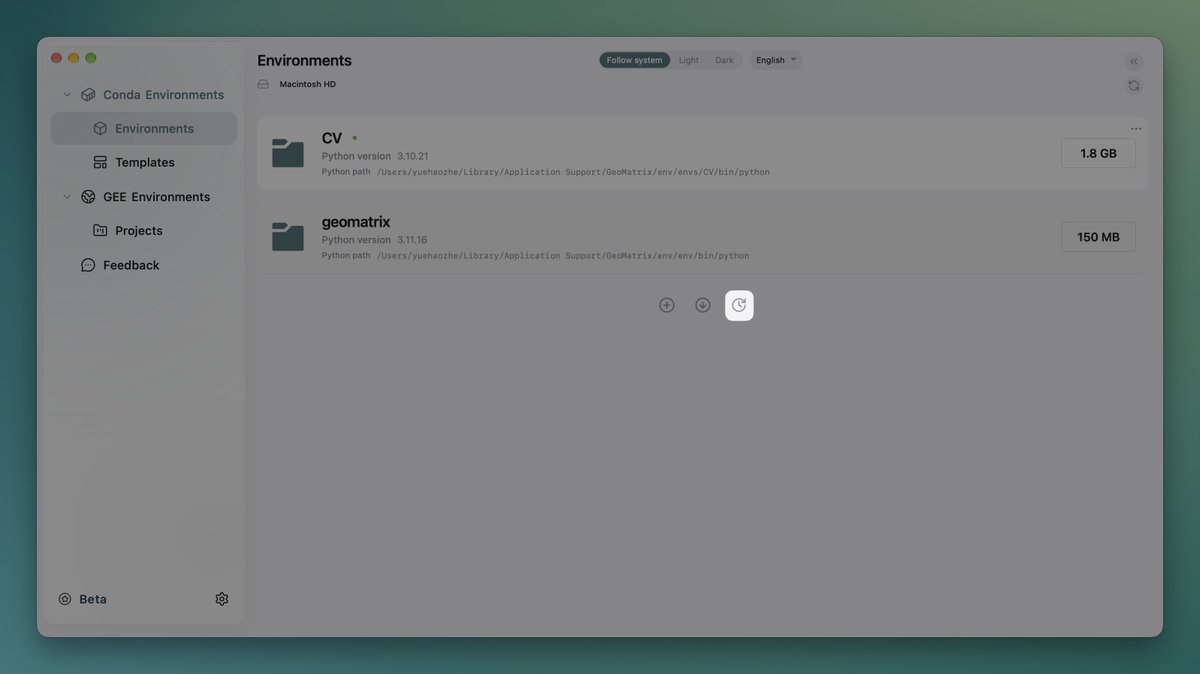Click the GEE Environments label
This screenshot has height=674, width=1200.
click(x=157, y=197)
